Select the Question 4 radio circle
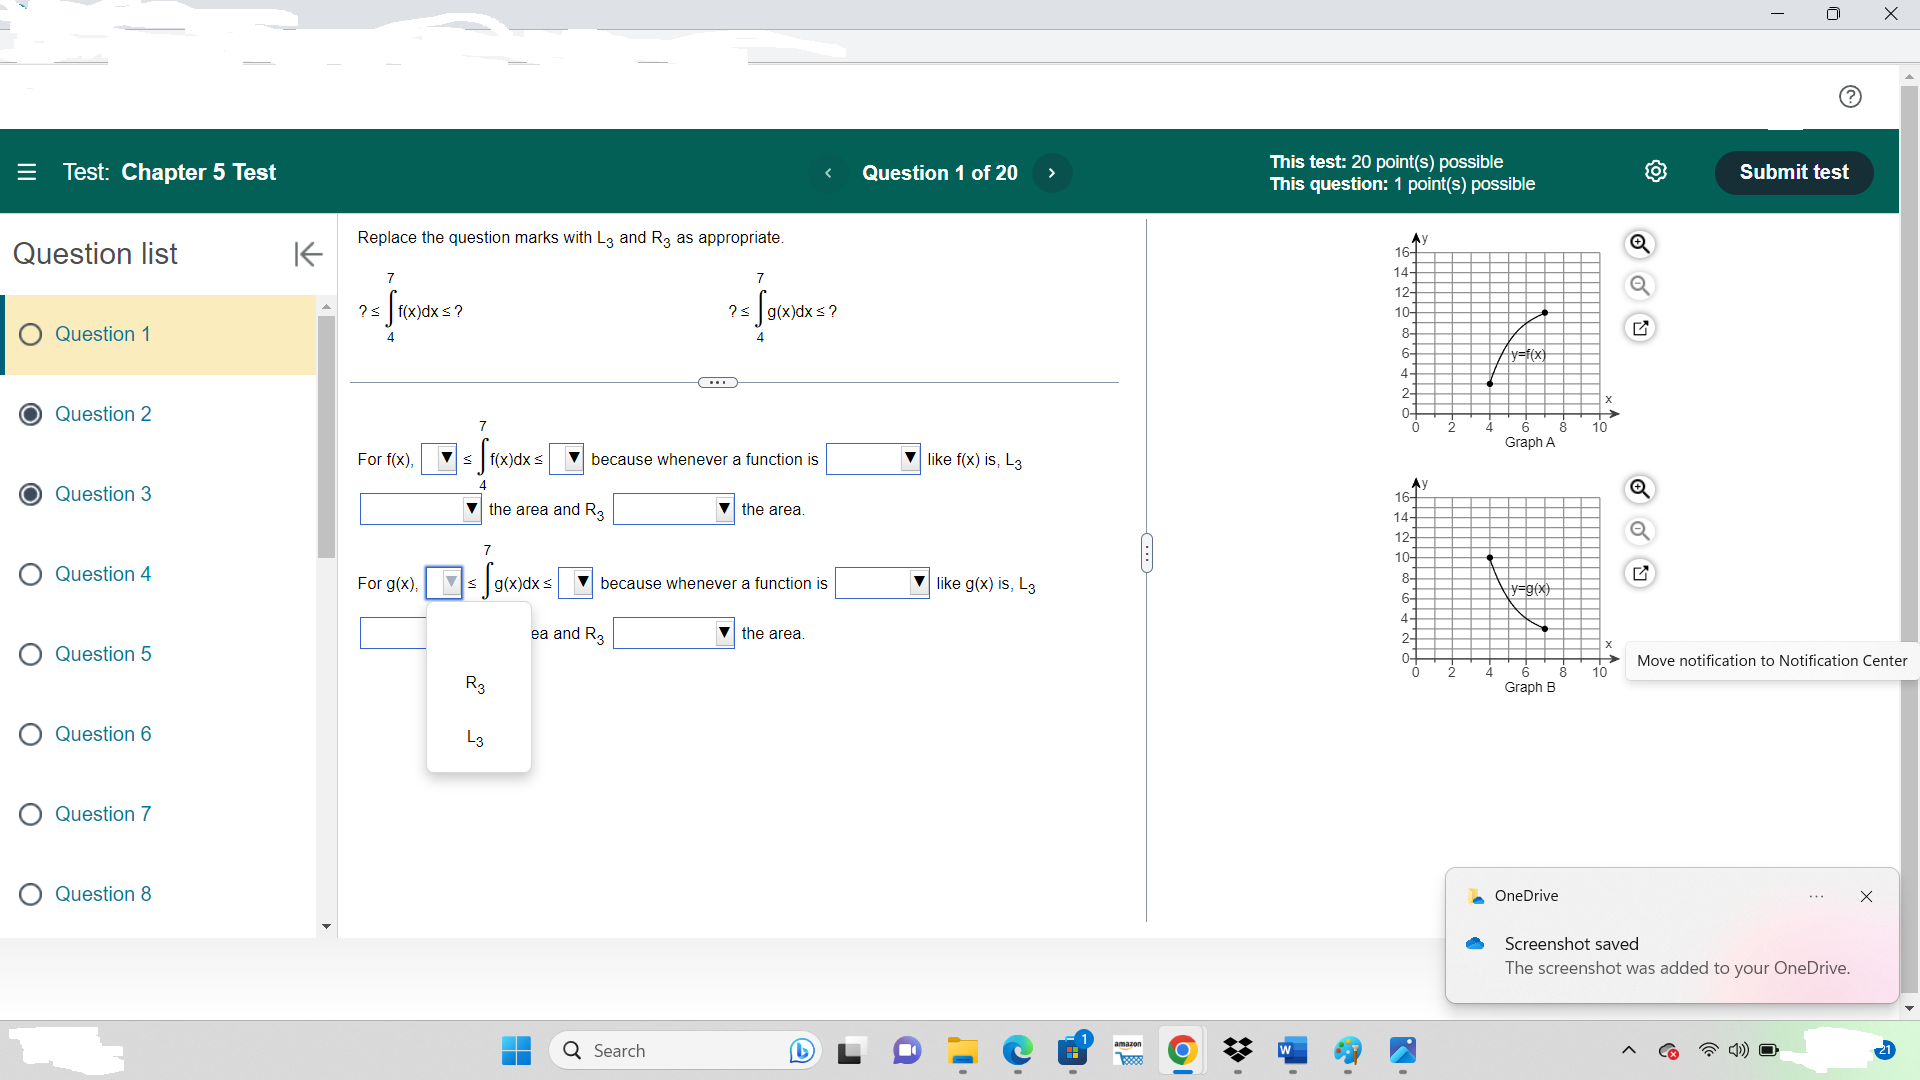 [x=30, y=574]
